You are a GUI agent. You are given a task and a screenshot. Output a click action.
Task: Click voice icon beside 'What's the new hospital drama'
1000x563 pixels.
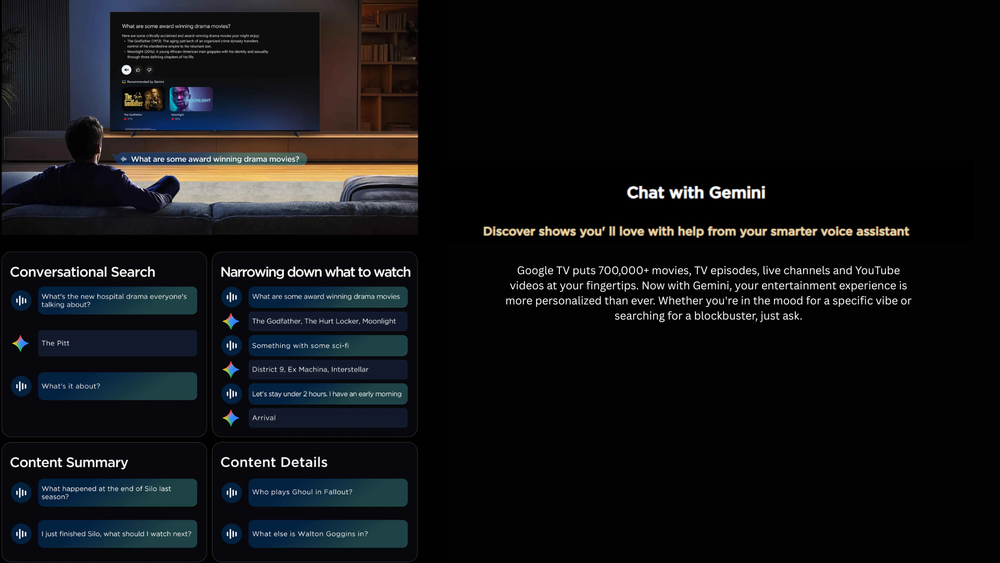point(21,300)
